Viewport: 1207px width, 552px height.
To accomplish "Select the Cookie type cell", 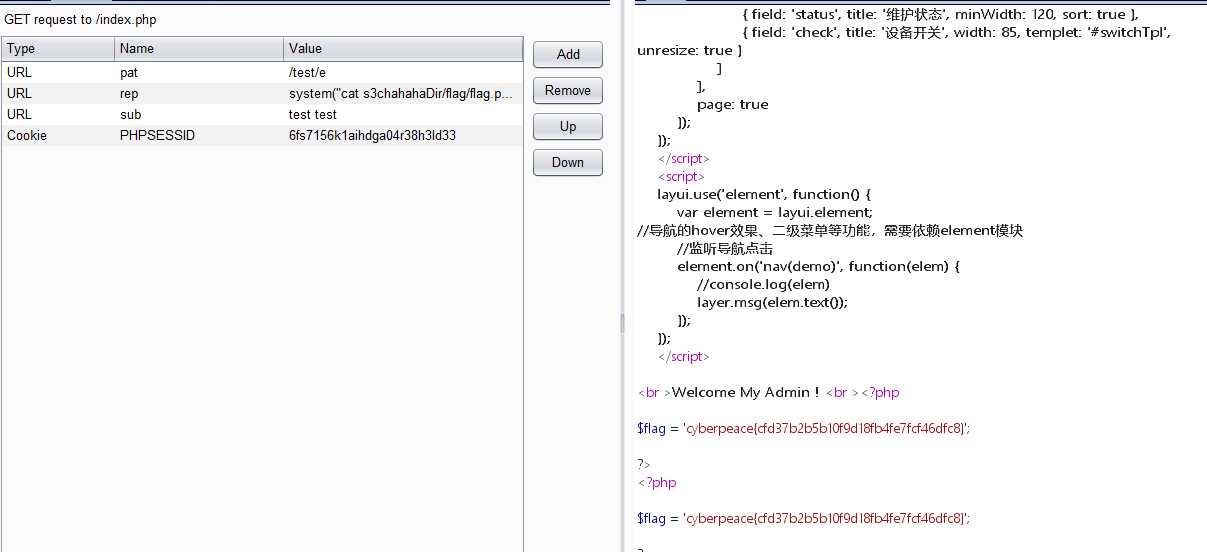I will [x=58, y=135].
